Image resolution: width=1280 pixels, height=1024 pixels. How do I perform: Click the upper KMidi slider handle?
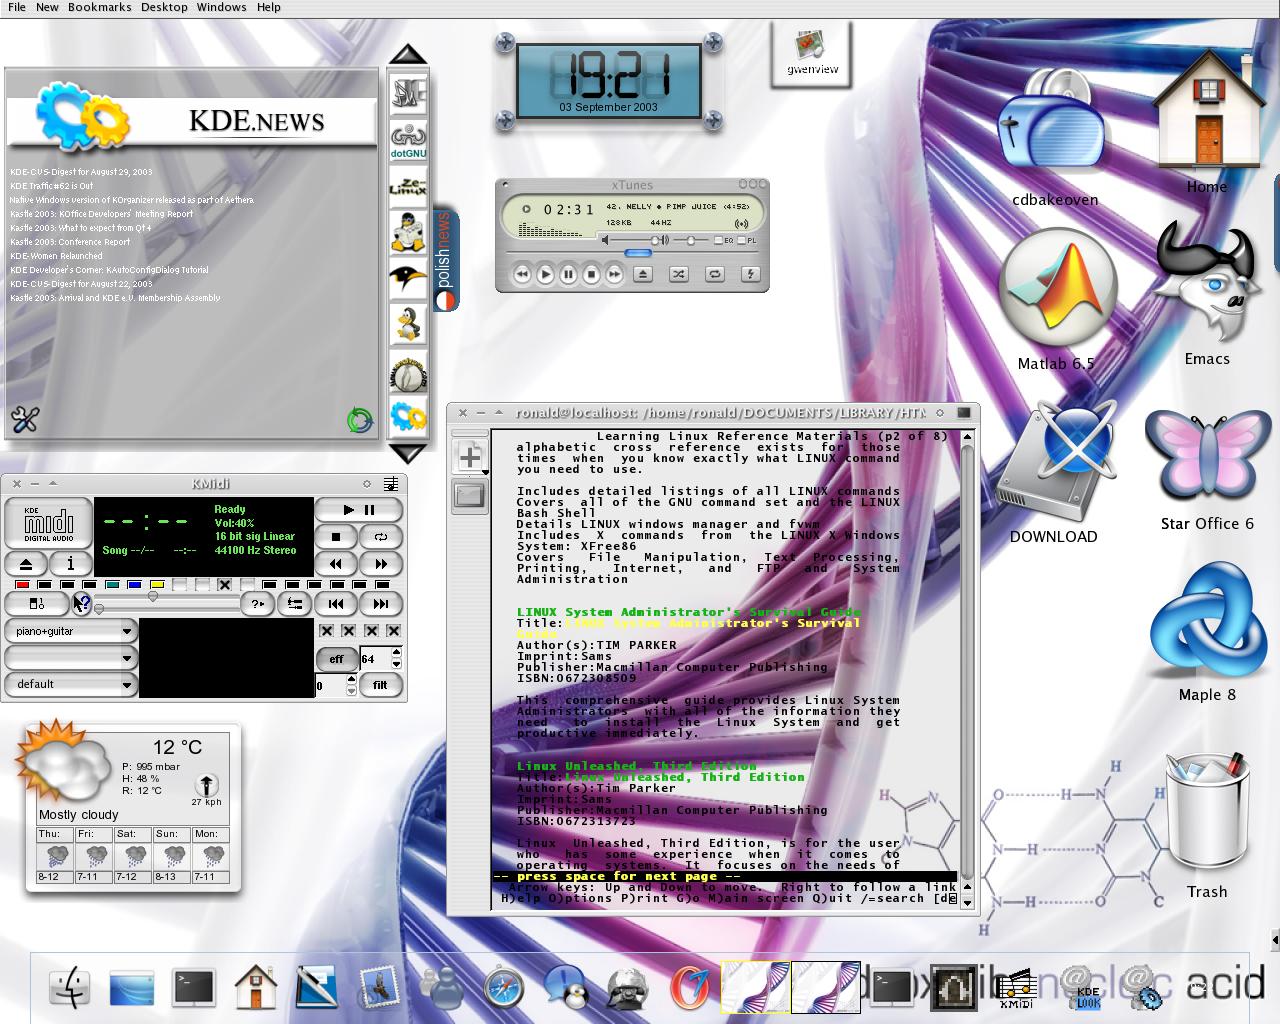click(152, 596)
